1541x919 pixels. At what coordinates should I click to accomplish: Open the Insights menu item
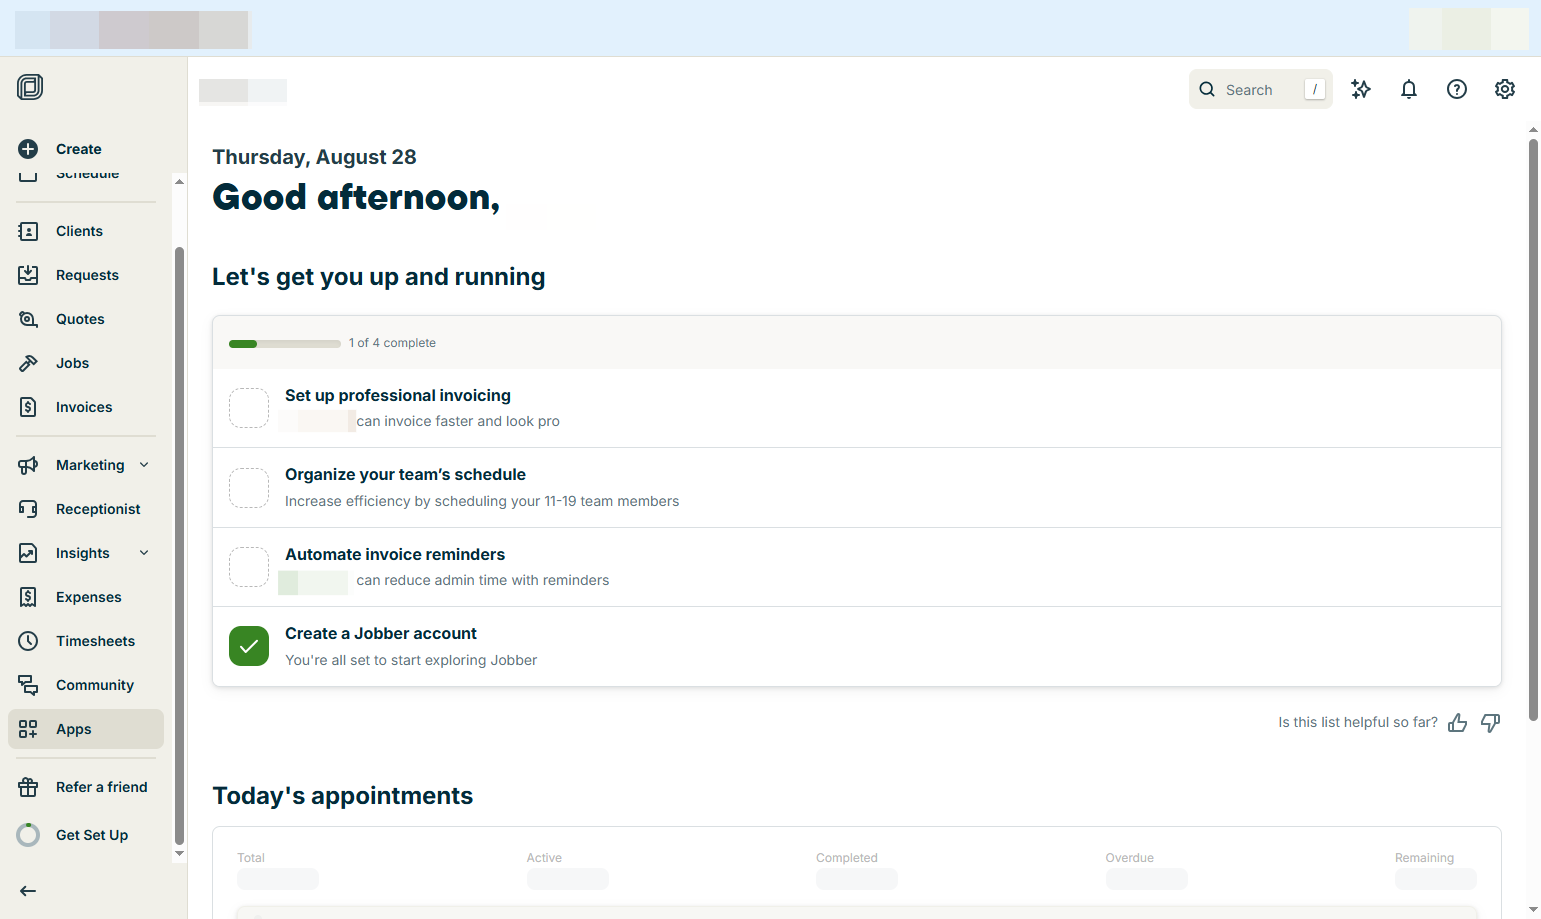point(86,553)
